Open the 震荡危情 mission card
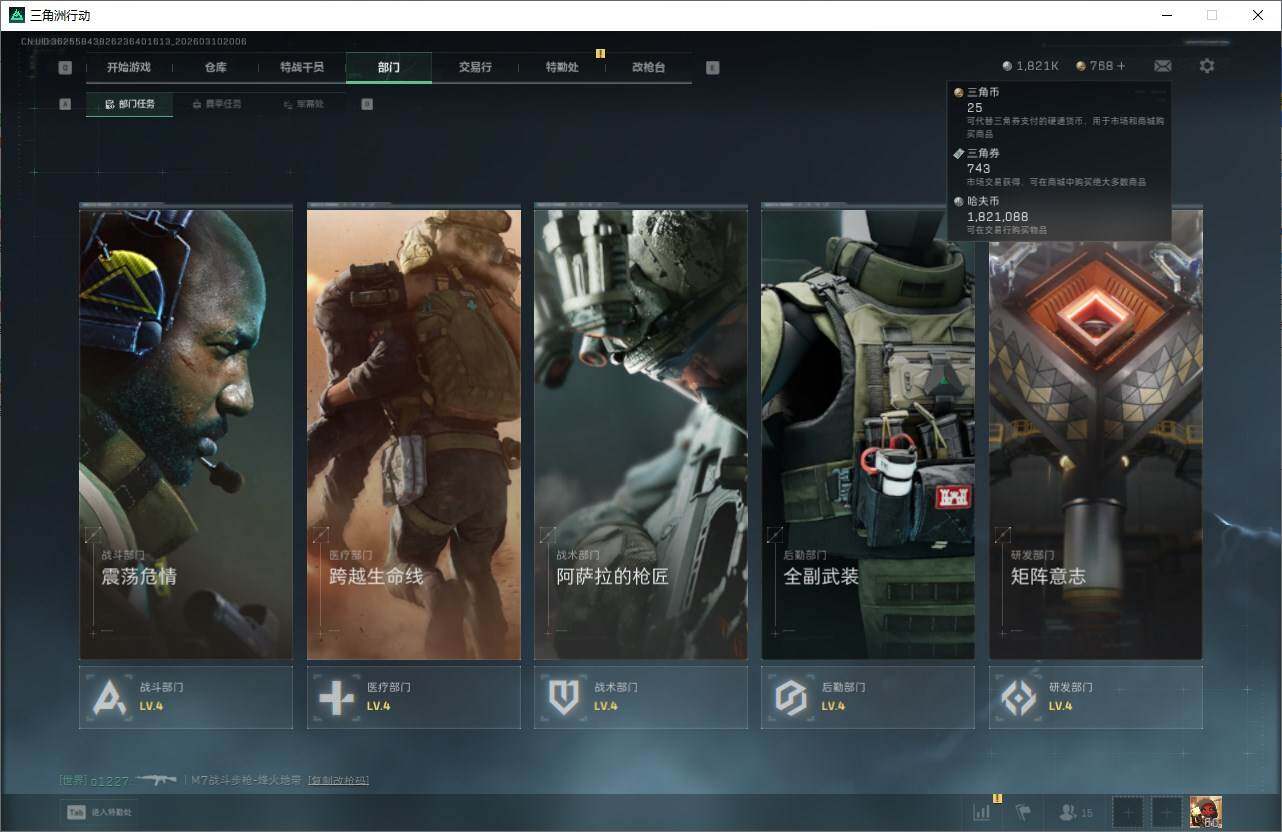This screenshot has height=832, width=1282. [x=186, y=432]
